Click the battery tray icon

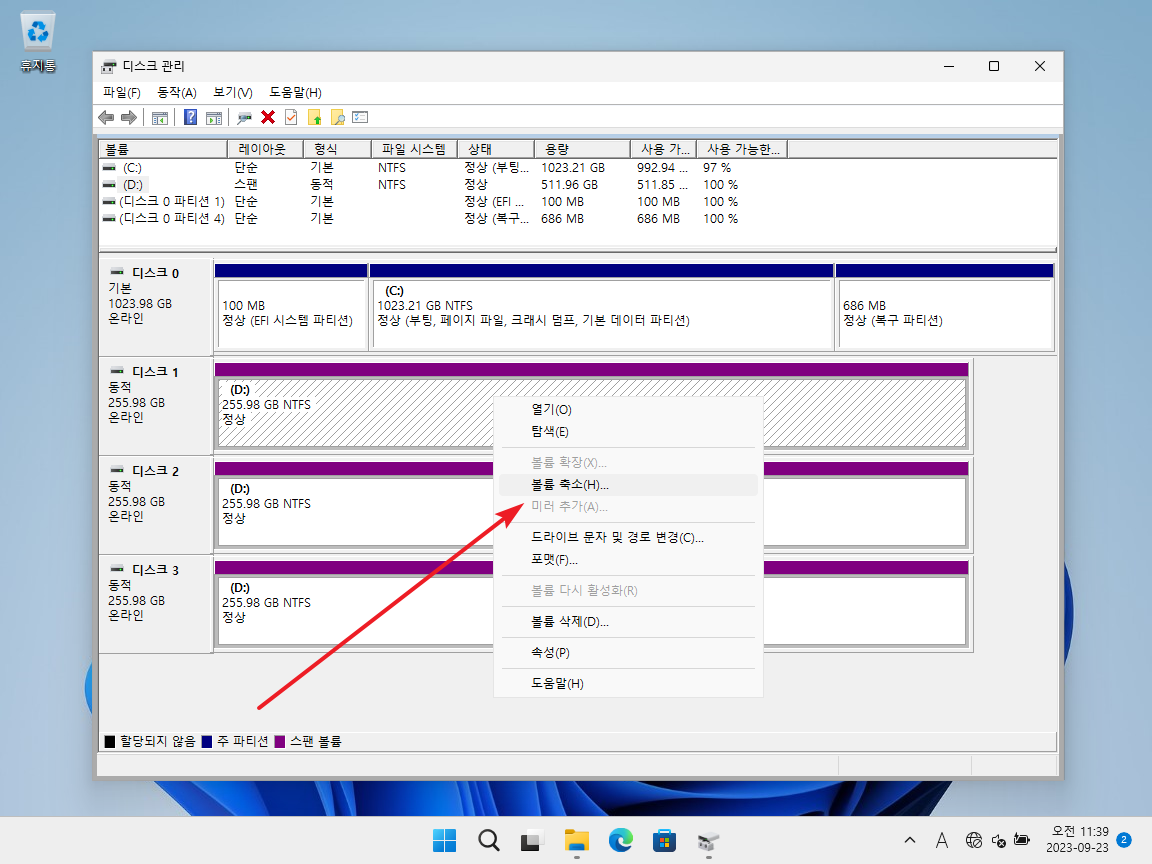[x=1022, y=840]
